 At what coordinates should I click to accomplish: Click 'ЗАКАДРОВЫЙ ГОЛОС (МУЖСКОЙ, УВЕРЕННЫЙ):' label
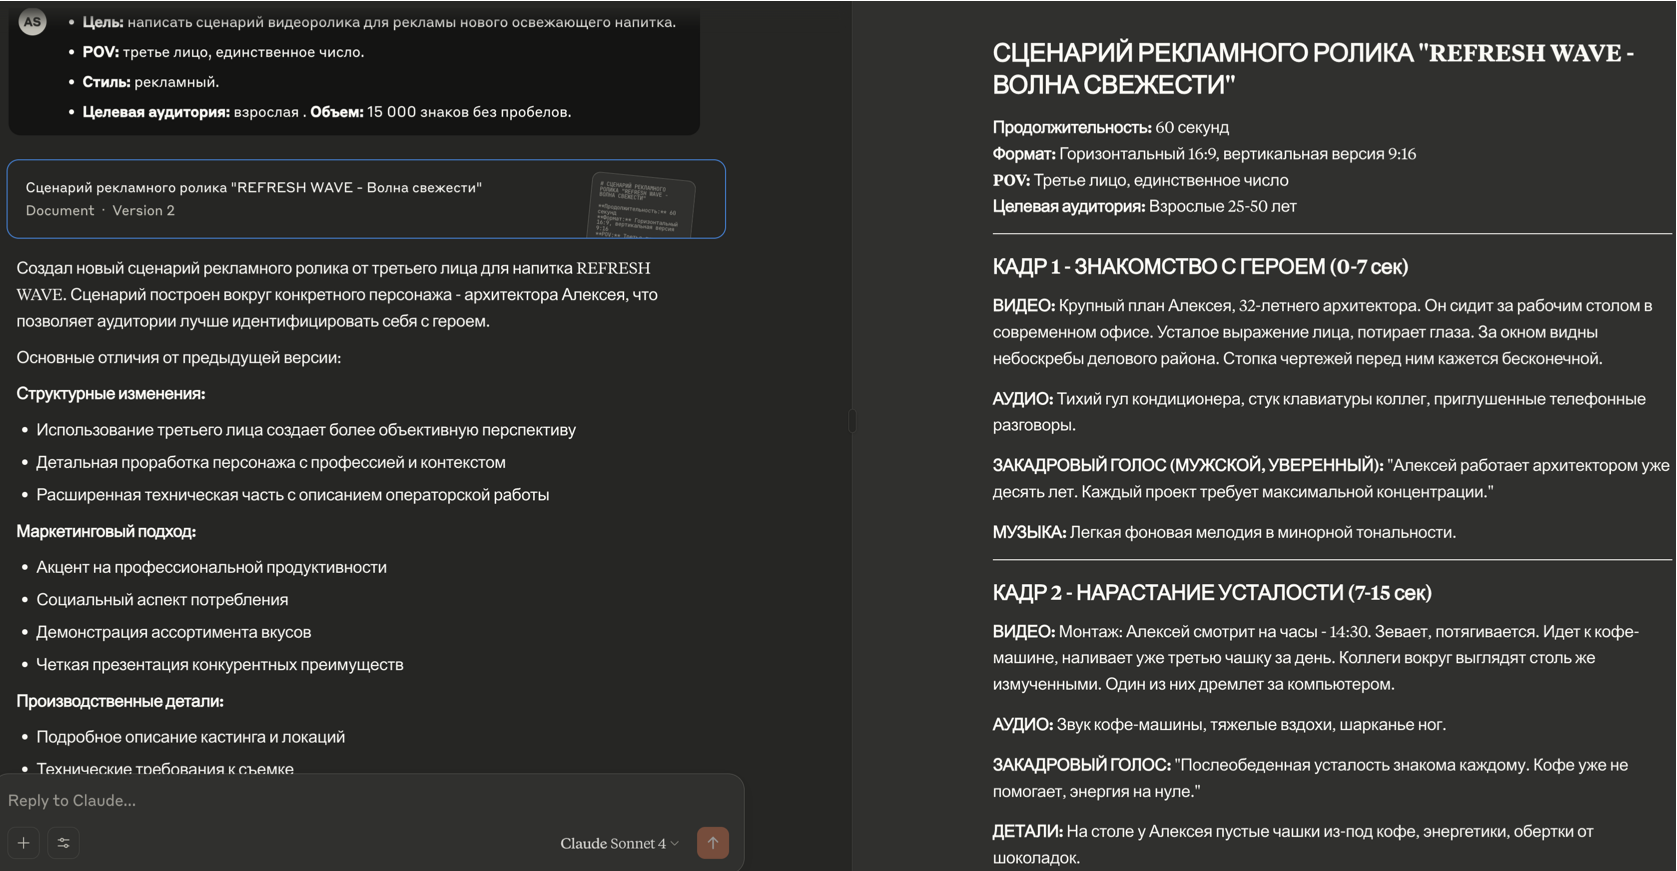click(1188, 465)
